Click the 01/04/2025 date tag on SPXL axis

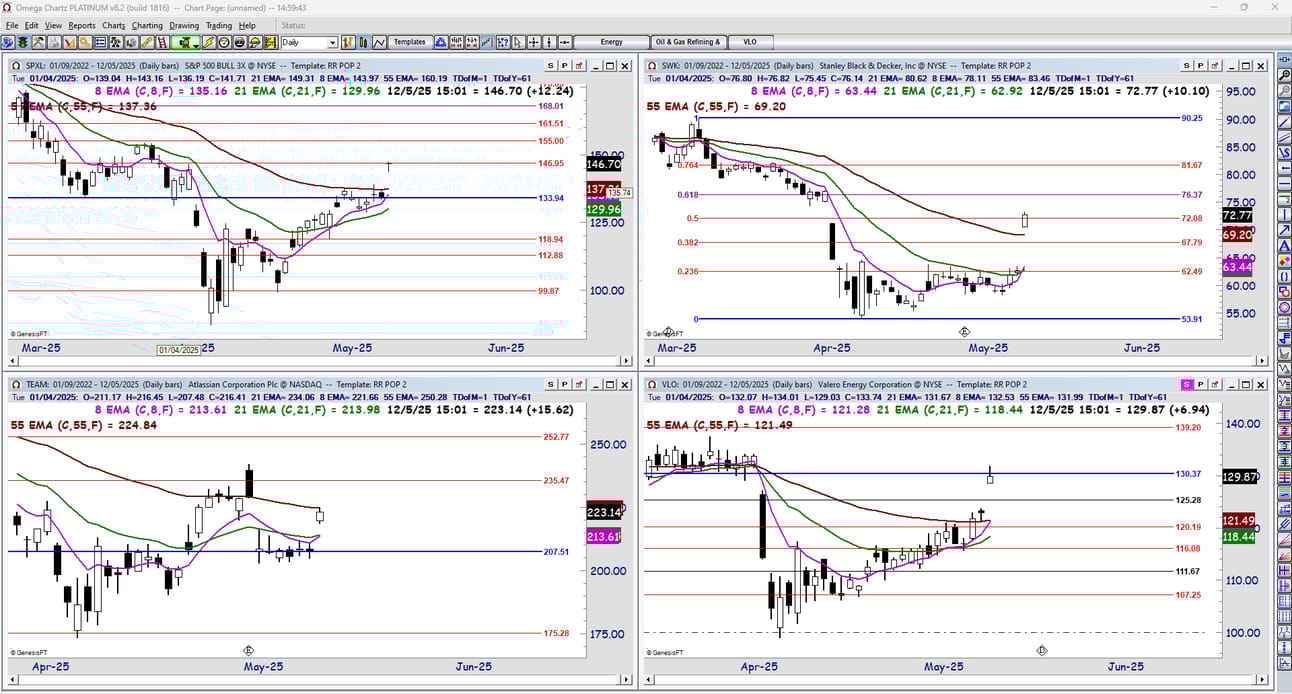179,350
